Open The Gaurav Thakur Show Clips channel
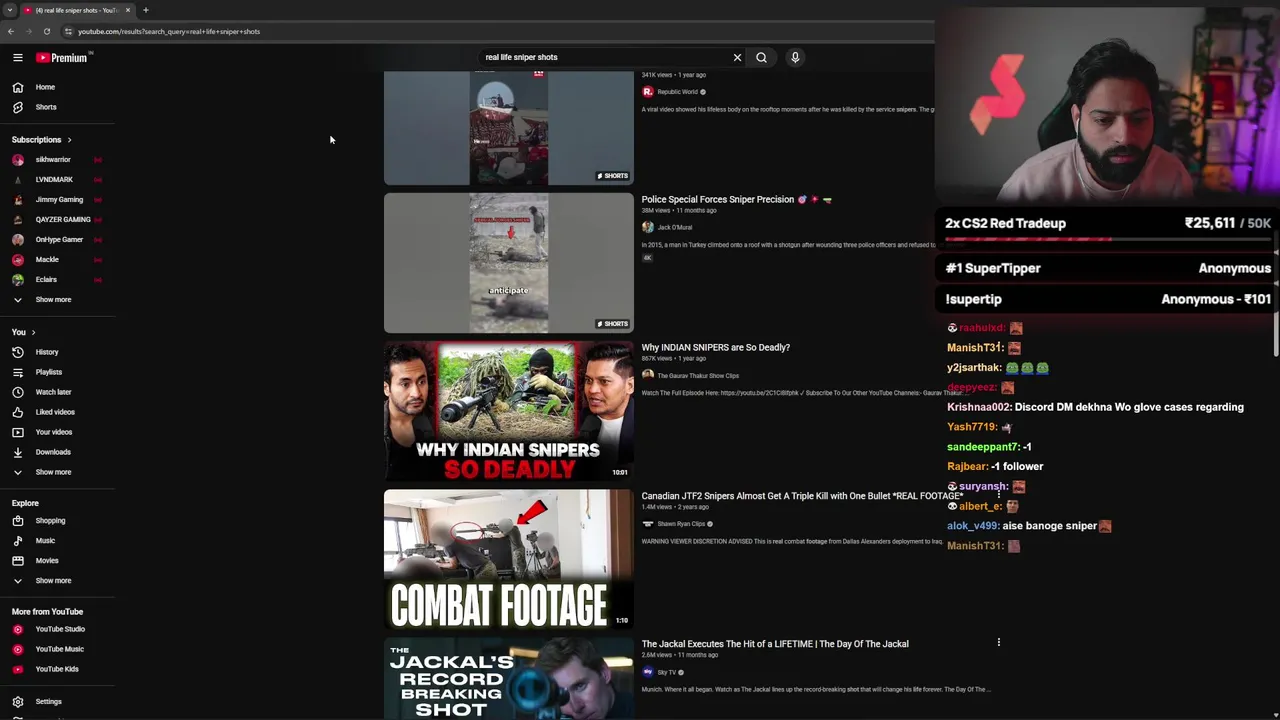 point(698,376)
